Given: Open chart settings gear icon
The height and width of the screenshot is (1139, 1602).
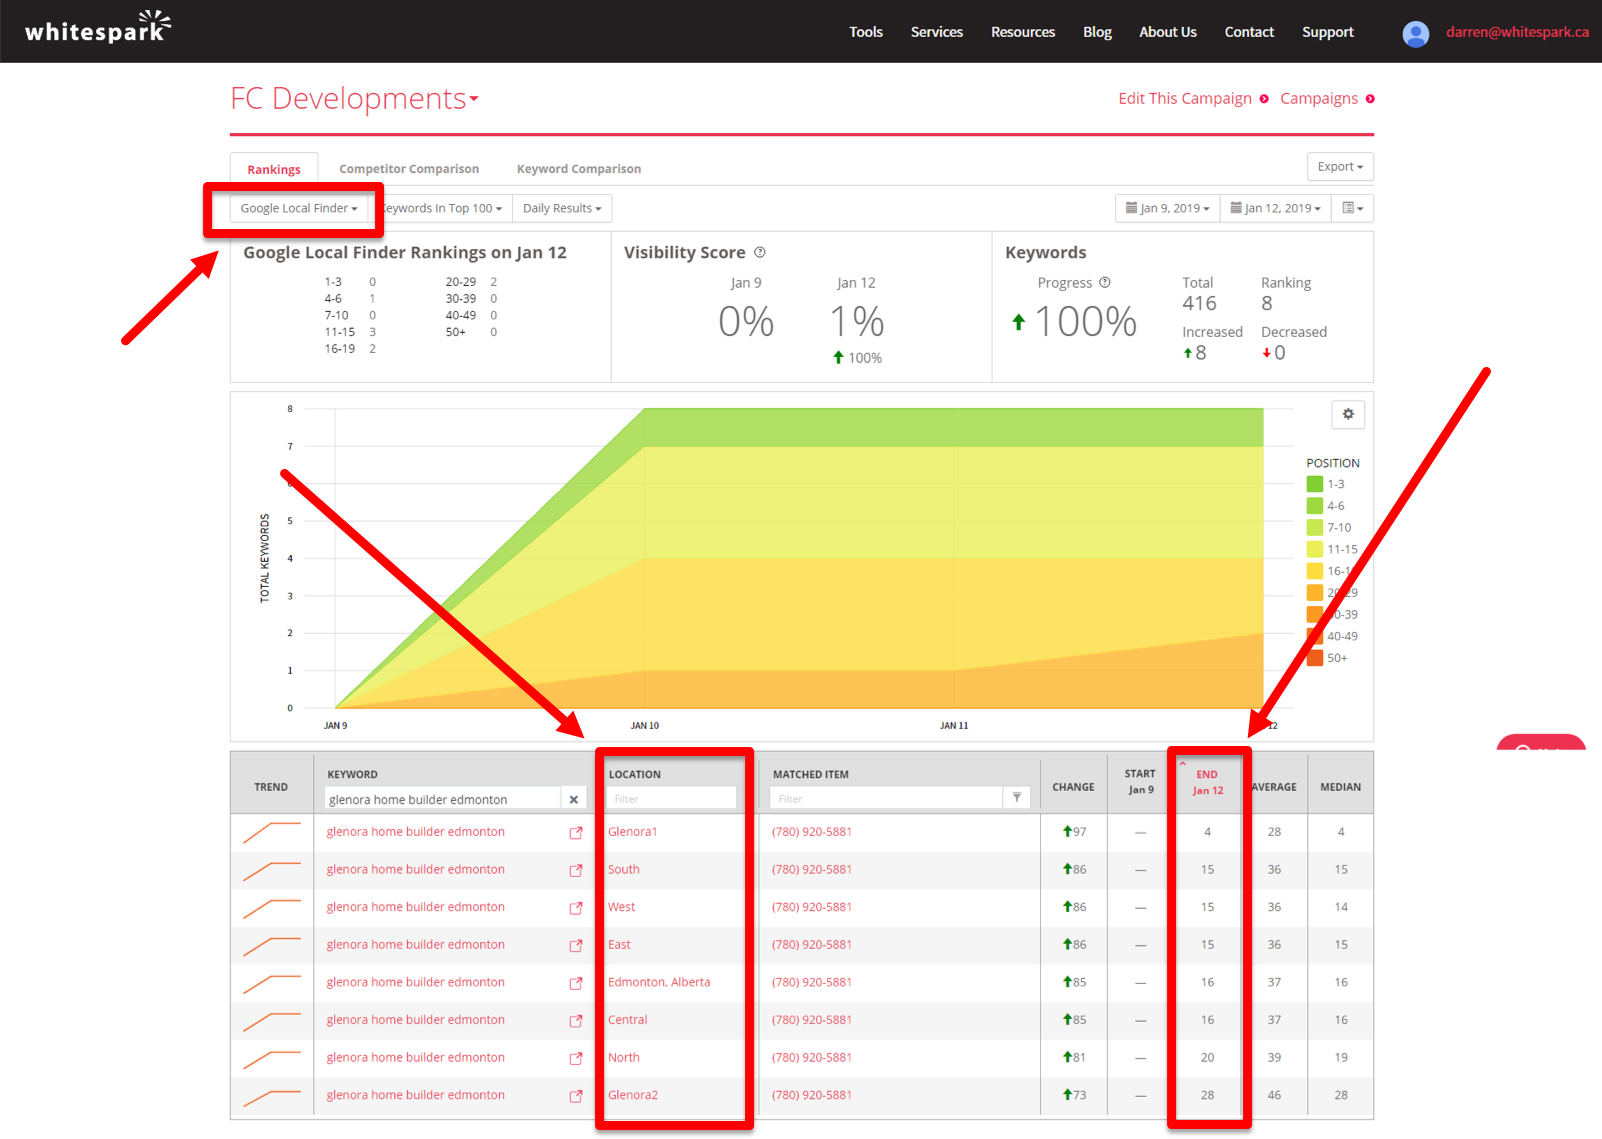Looking at the screenshot, I should pyautogui.click(x=1348, y=414).
